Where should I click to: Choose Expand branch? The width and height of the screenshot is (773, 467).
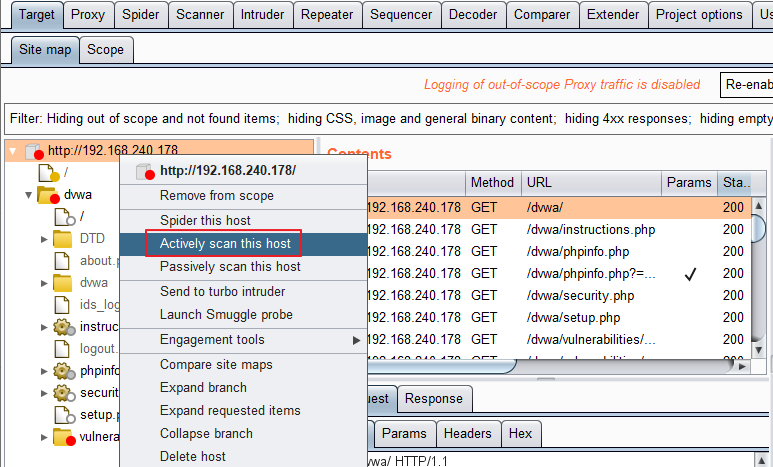(244, 388)
